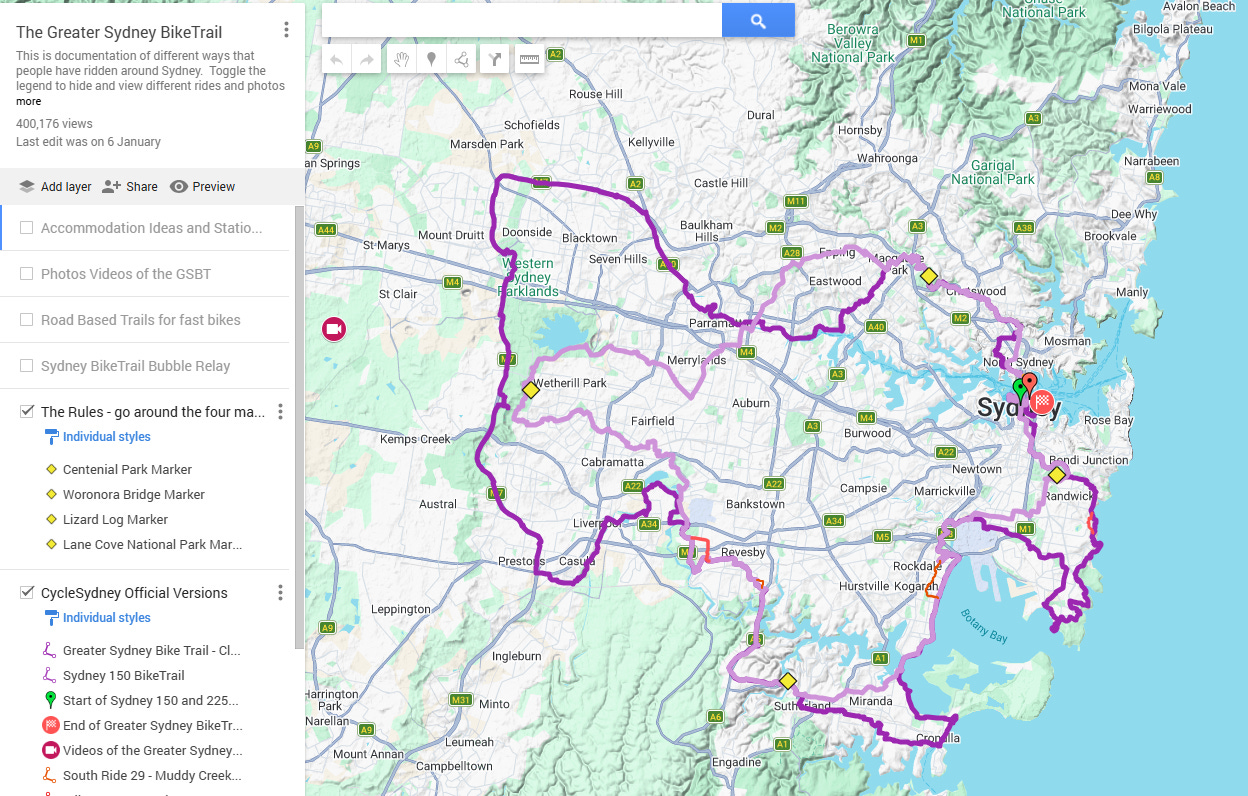Select Woronora Bridge Marker in legend
The height and width of the screenshot is (796, 1248).
pyautogui.click(x=134, y=494)
